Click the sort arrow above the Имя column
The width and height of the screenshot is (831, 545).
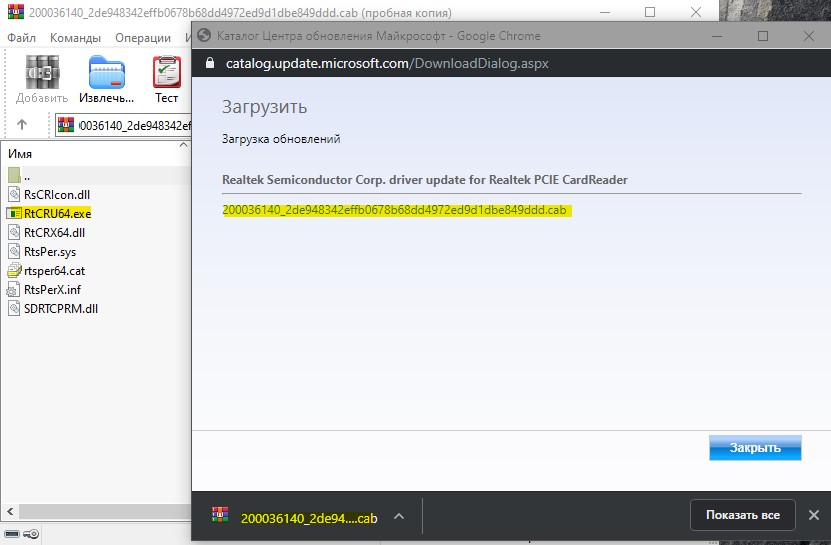[x=183, y=144]
